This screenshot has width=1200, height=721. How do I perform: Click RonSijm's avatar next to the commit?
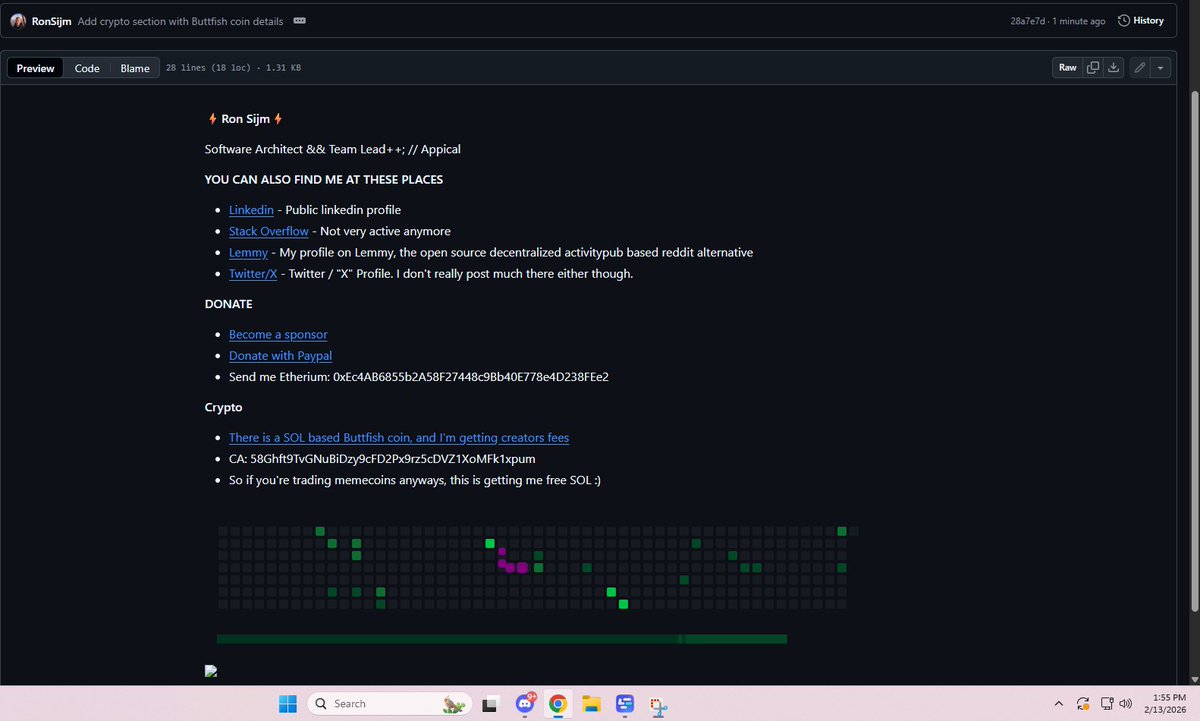[x=17, y=20]
